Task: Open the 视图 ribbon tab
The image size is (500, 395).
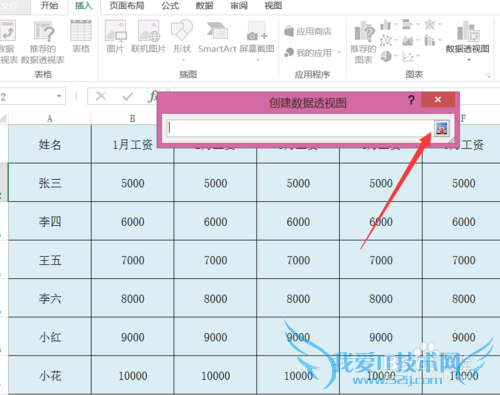Action: point(273,6)
